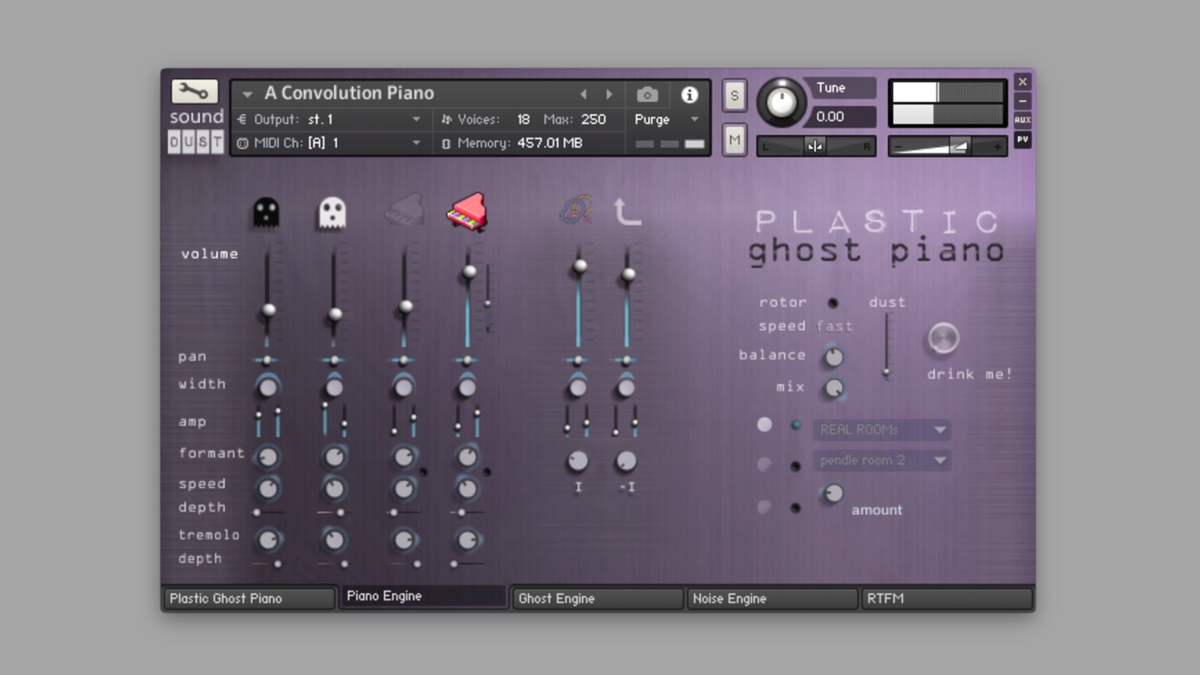The height and width of the screenshot is (675, 1200).
Task: Click the dust vertical slider
Action: (x=886, y=346)
